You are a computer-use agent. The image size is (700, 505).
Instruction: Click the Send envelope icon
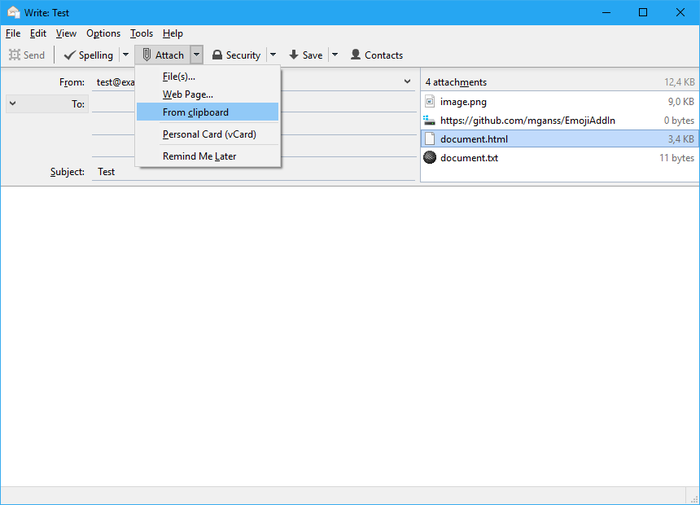click(x=14, y=55)
